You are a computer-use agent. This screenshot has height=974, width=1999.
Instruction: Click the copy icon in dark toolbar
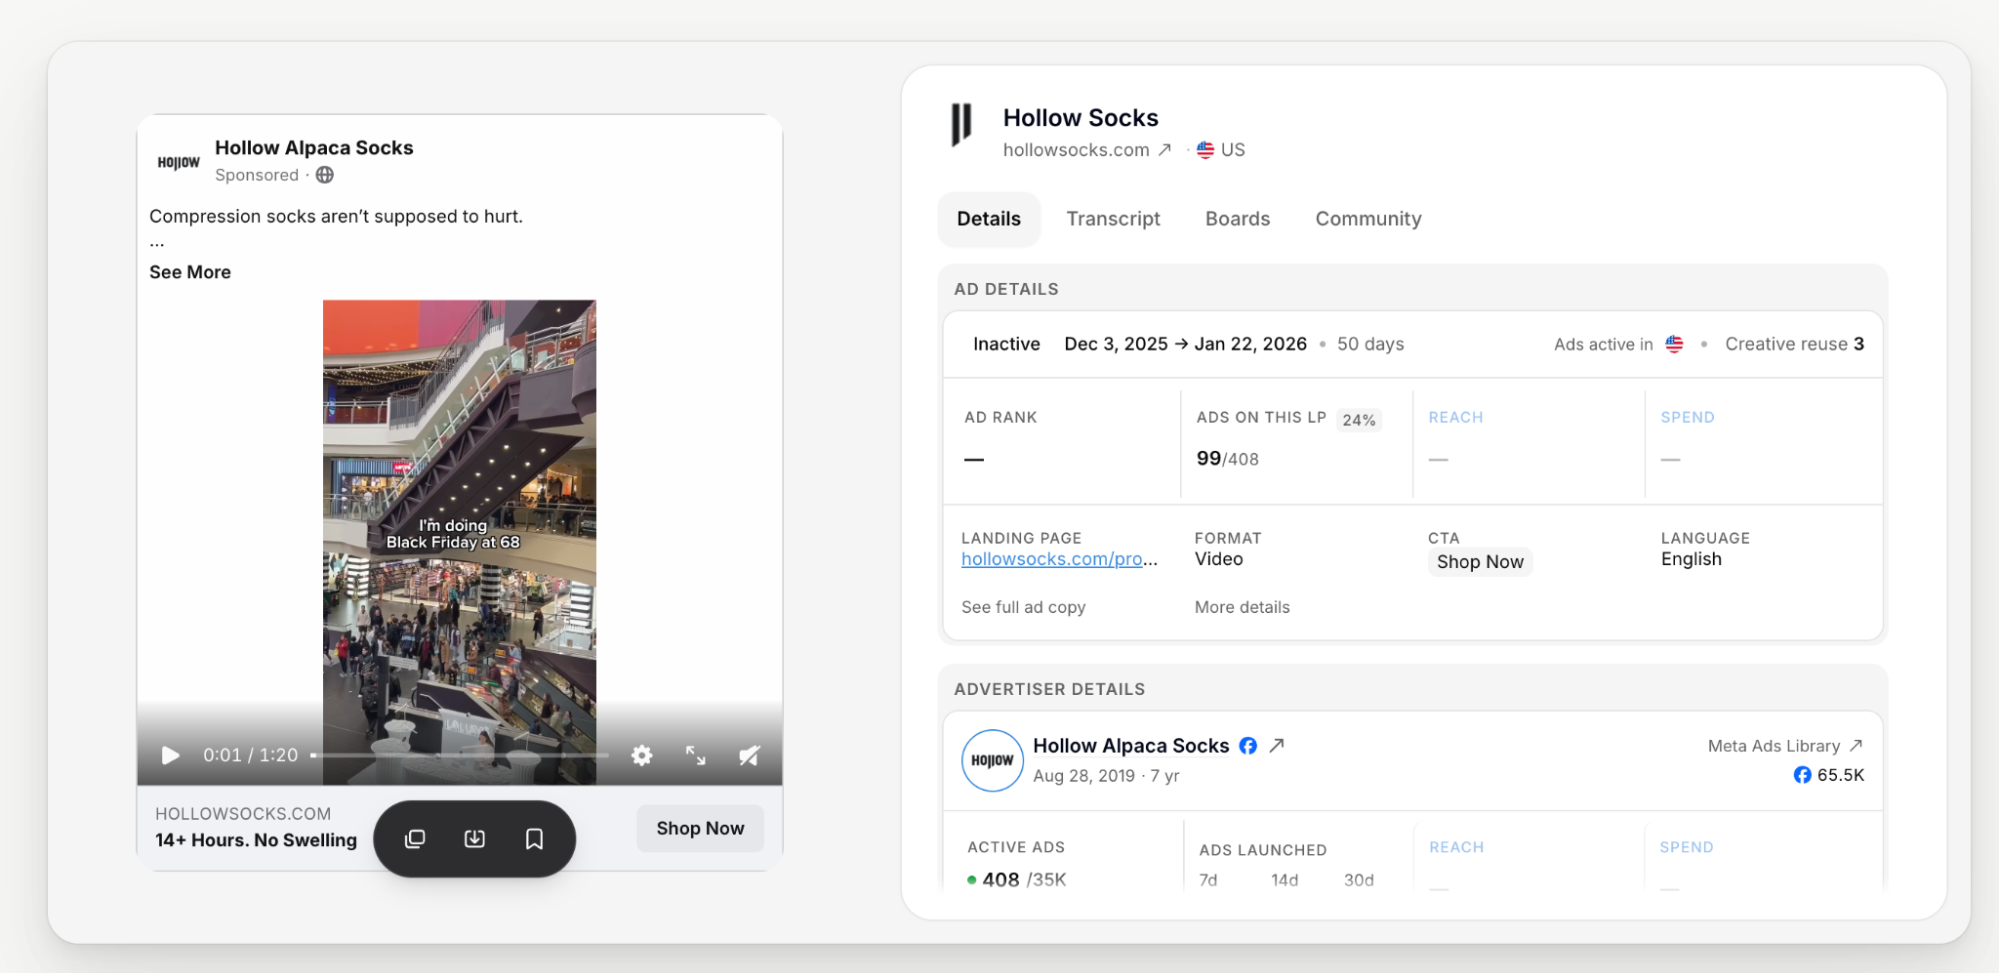(x=415, y=839)
